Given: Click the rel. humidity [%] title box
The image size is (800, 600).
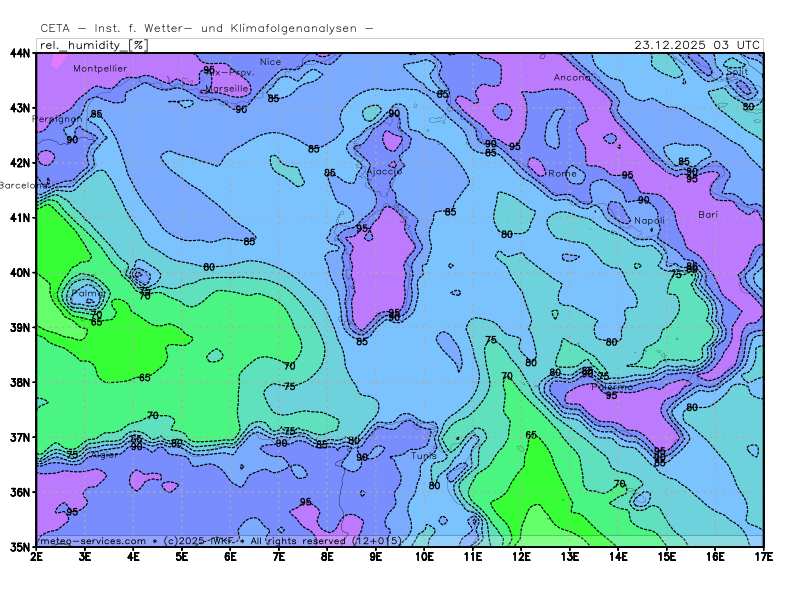Looking at the screenshot, I should 92,45.
